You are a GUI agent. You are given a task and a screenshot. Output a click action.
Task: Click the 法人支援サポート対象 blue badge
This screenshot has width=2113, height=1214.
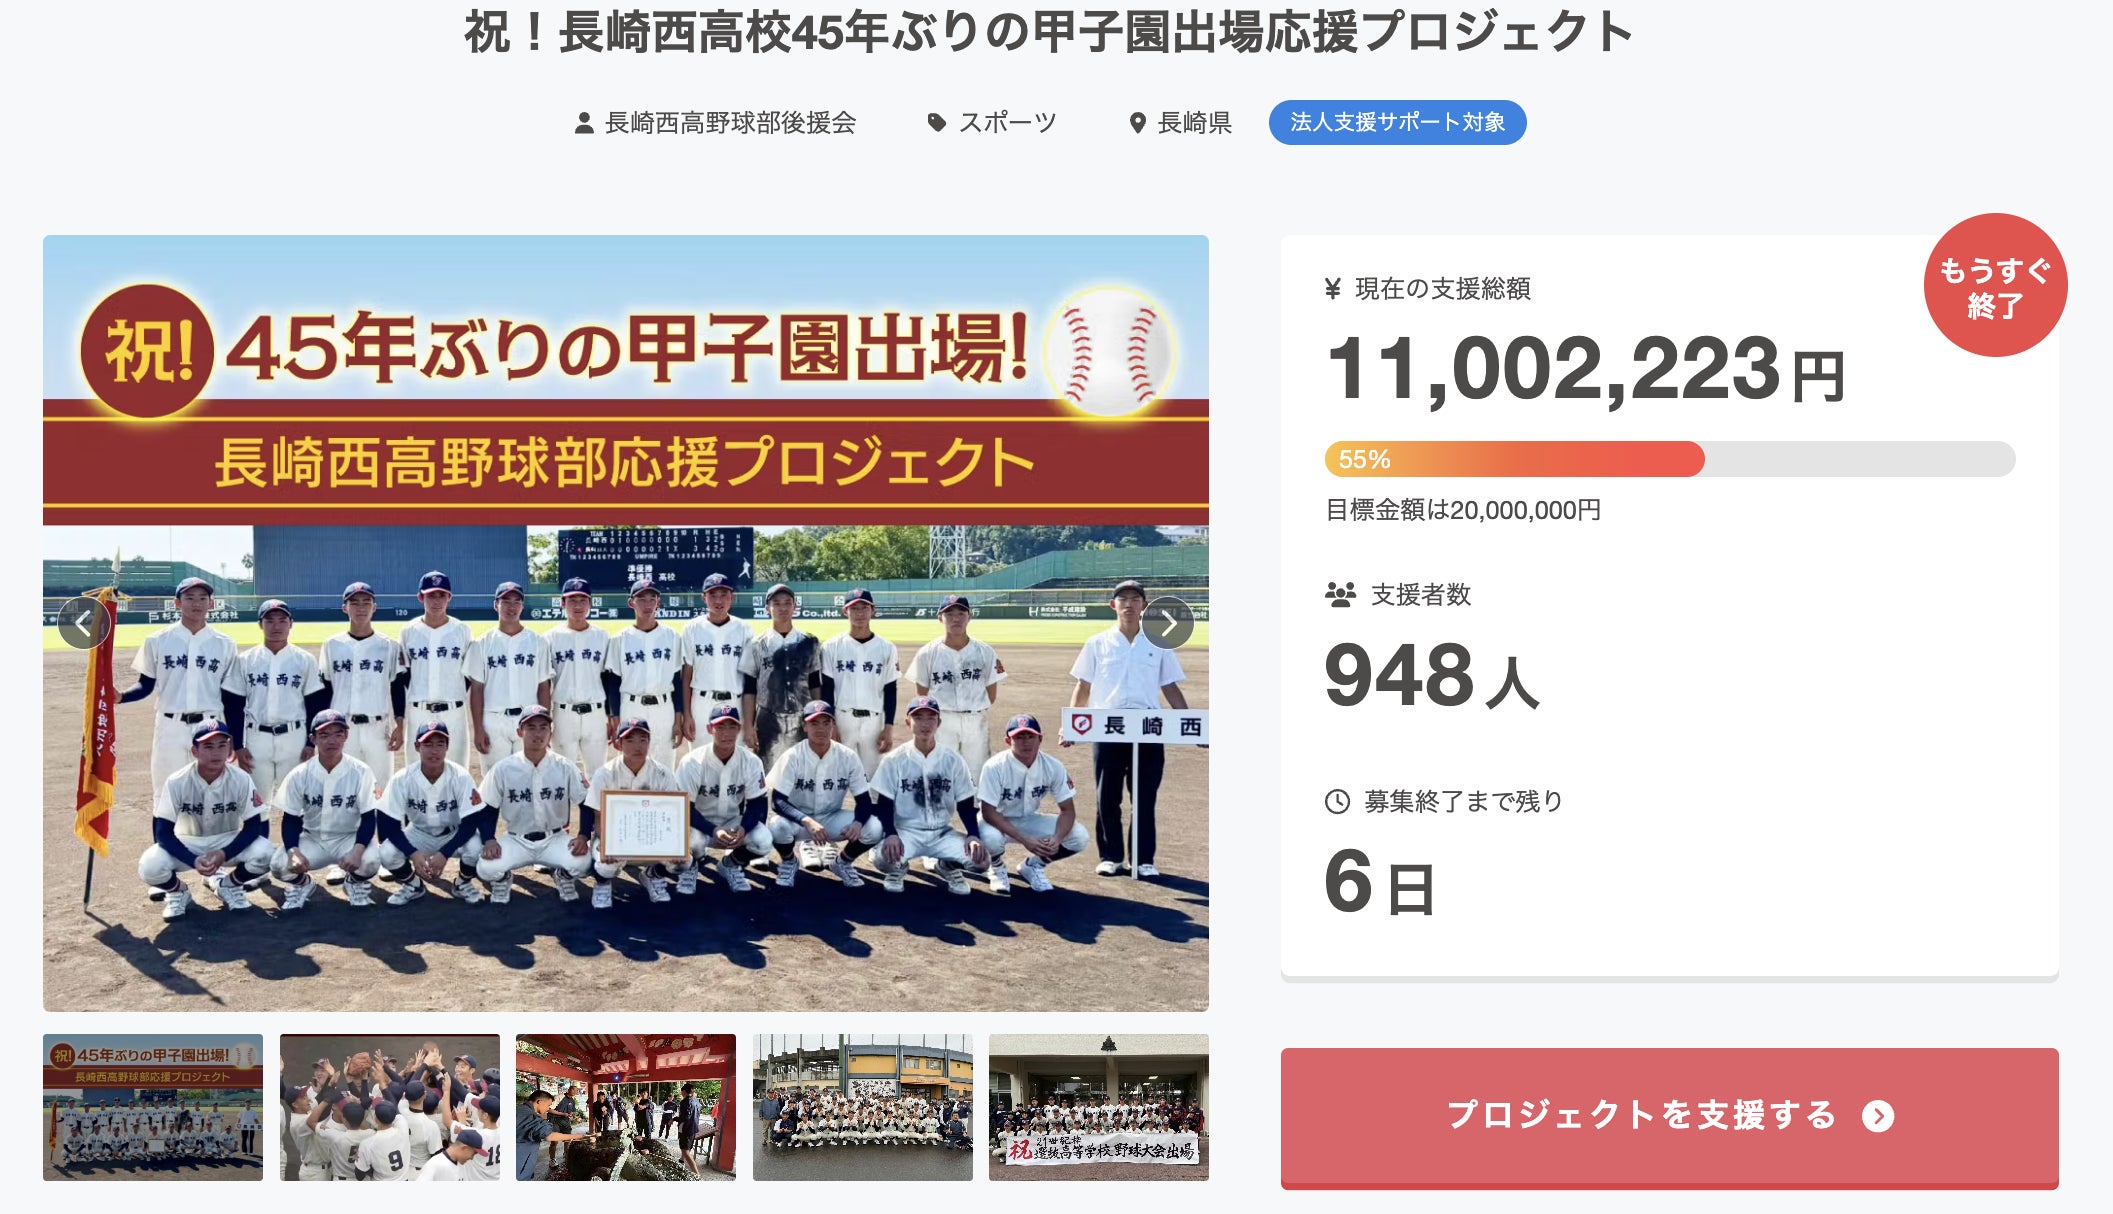point(1397,122)
